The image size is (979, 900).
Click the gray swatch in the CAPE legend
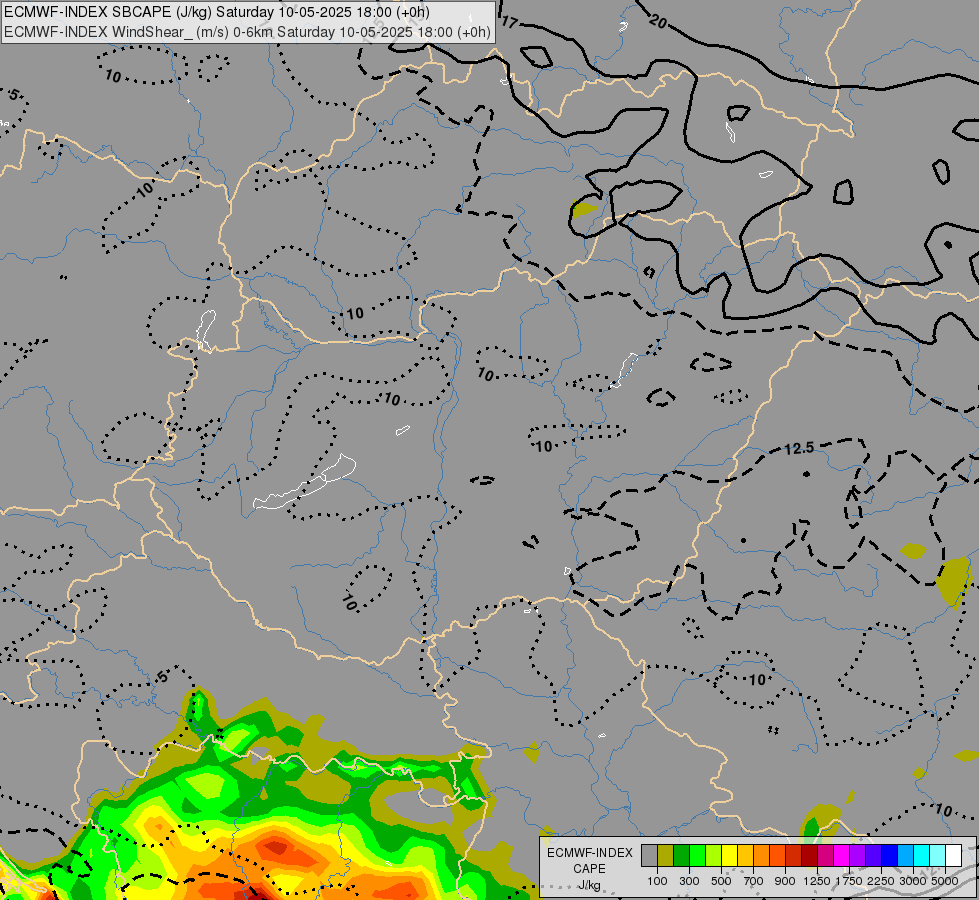[x=649, y=856]
